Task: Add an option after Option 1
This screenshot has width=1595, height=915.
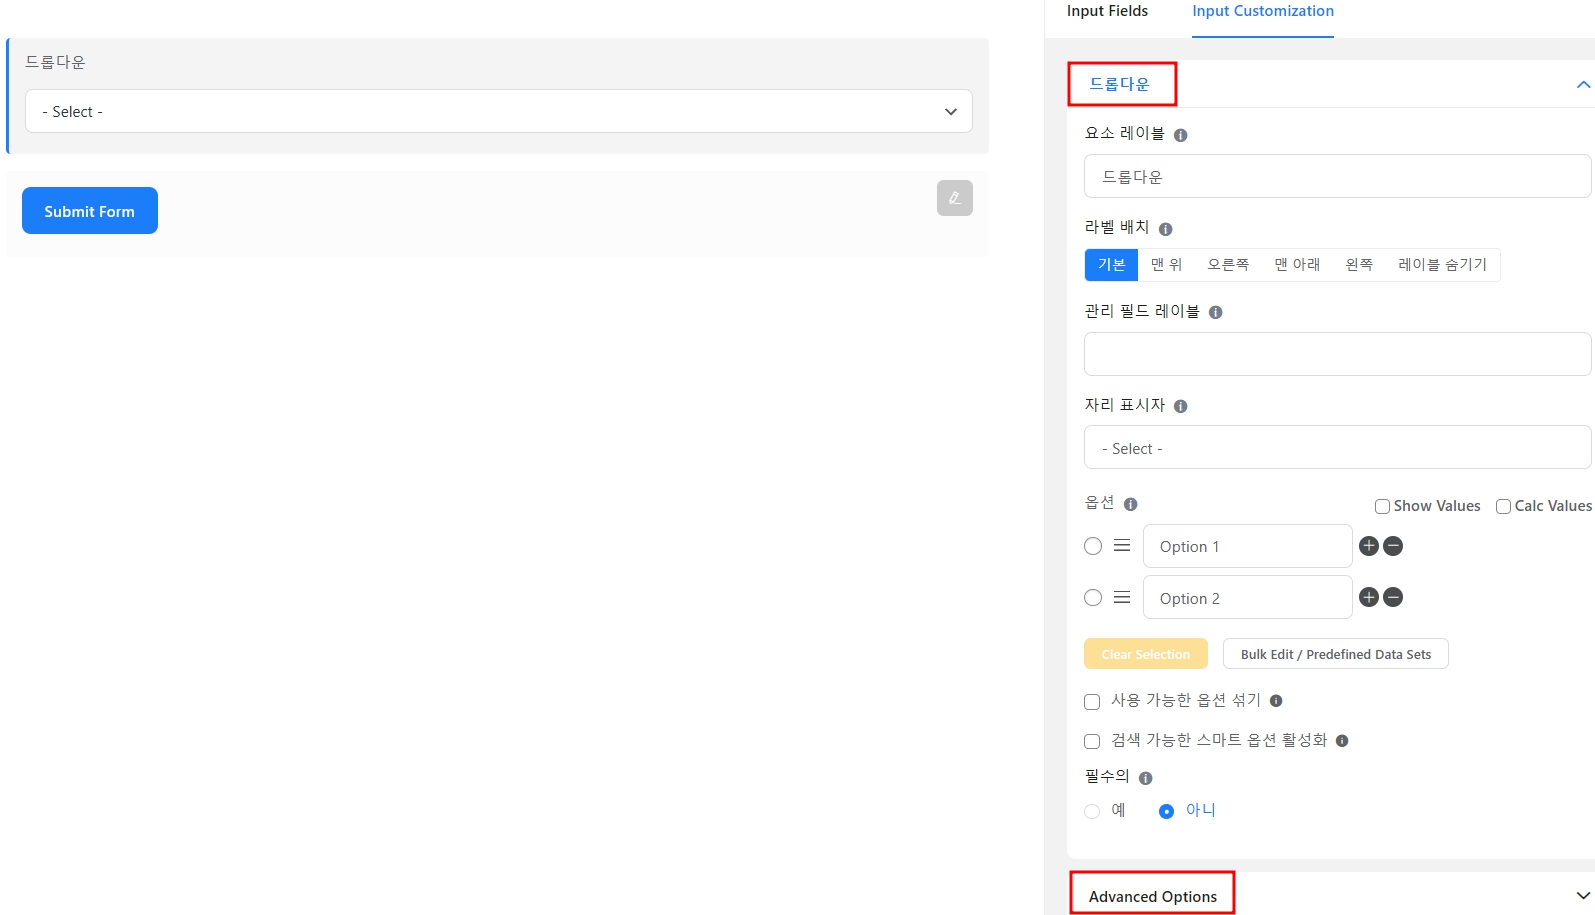Action: [x=1369, y=546]
